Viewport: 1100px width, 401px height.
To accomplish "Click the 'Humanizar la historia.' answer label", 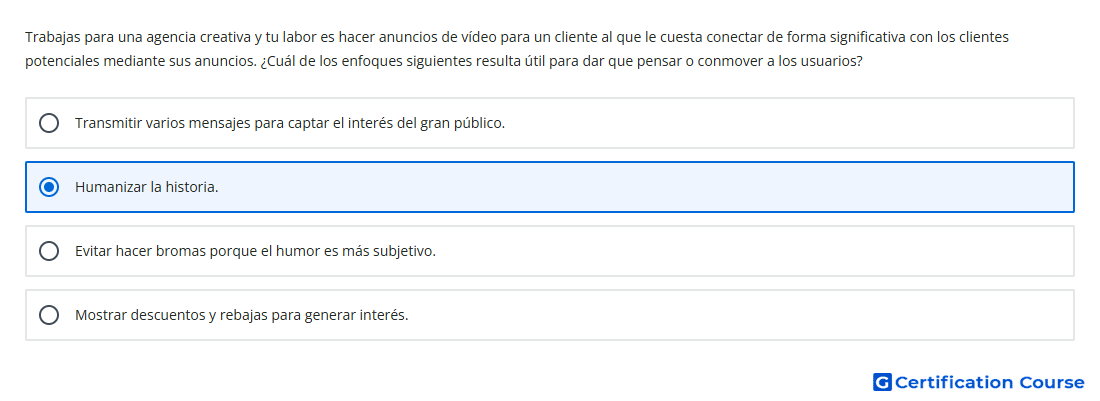I will (147, 187).
